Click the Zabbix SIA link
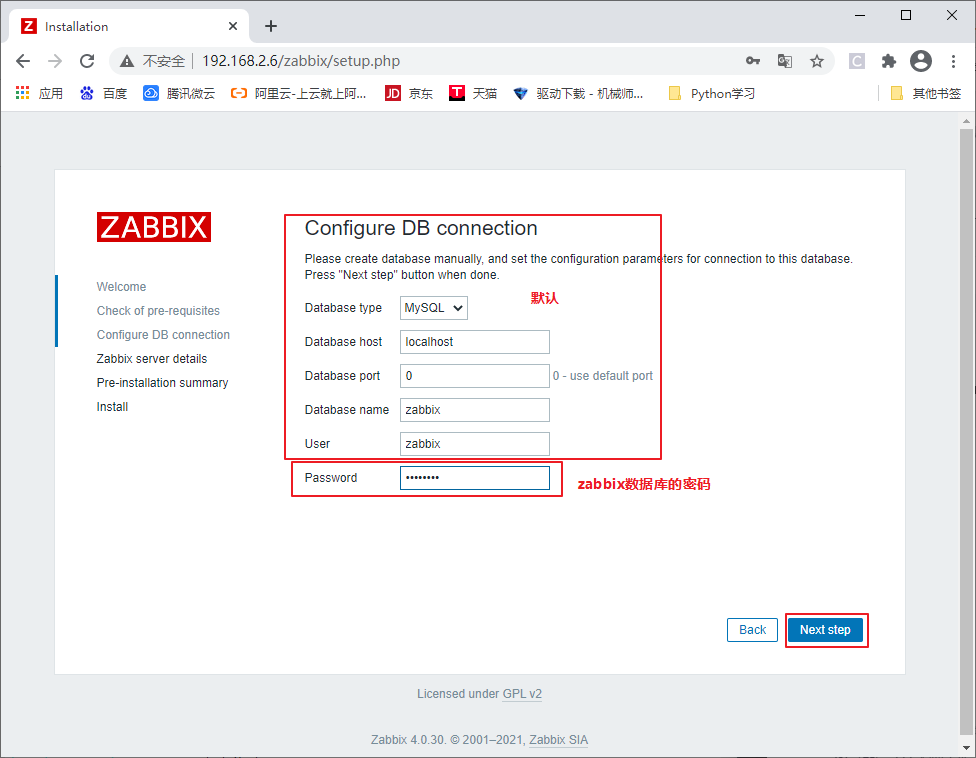Screen dimensions: 976x758 click(558, 740)
